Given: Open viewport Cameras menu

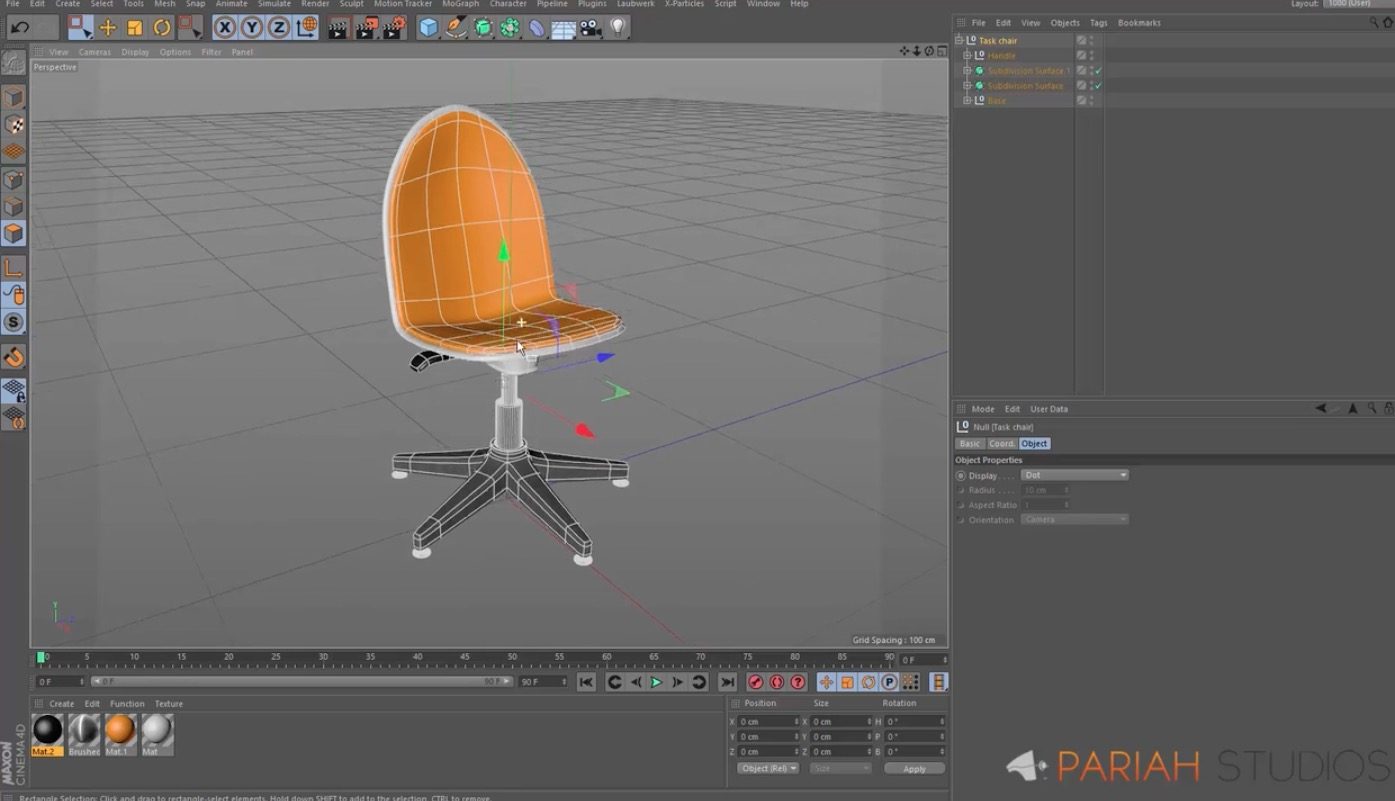Looking at the screenshot, I should 95,52.
